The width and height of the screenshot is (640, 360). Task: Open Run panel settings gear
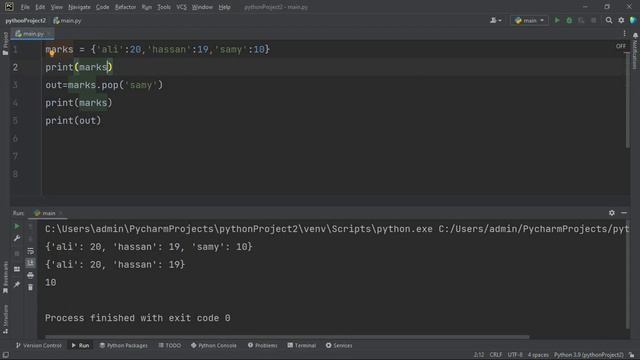click(611, 213)
